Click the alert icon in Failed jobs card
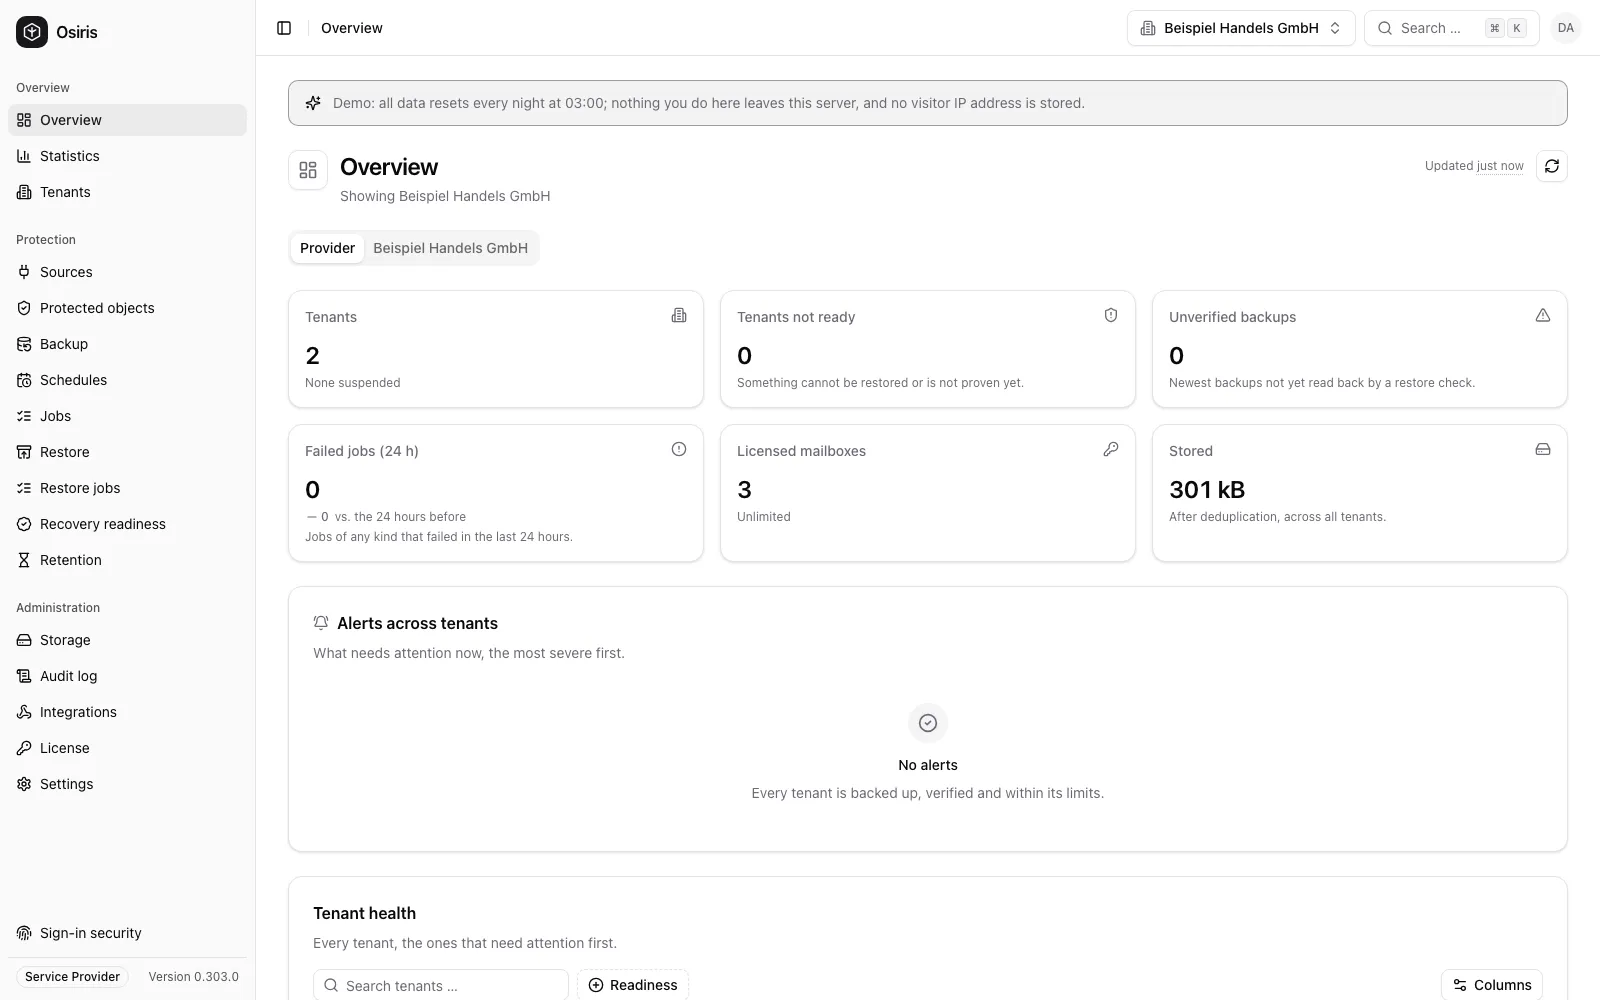Image resolution: width=1600 pixels, height=1000 pixels. click(x=679, y=449)
